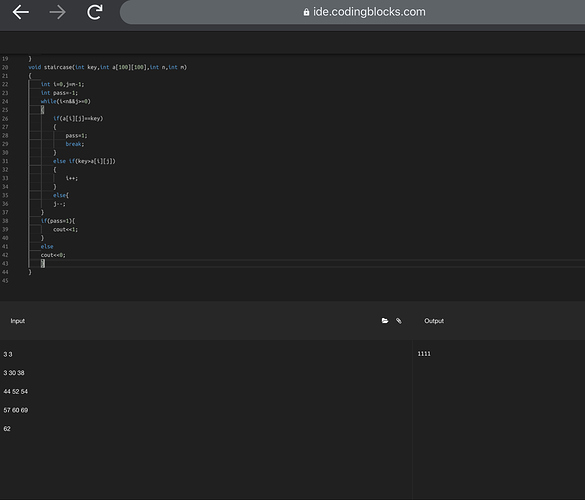Click the input line '3 3'
The image size is (585, 500).
point(8,354)
